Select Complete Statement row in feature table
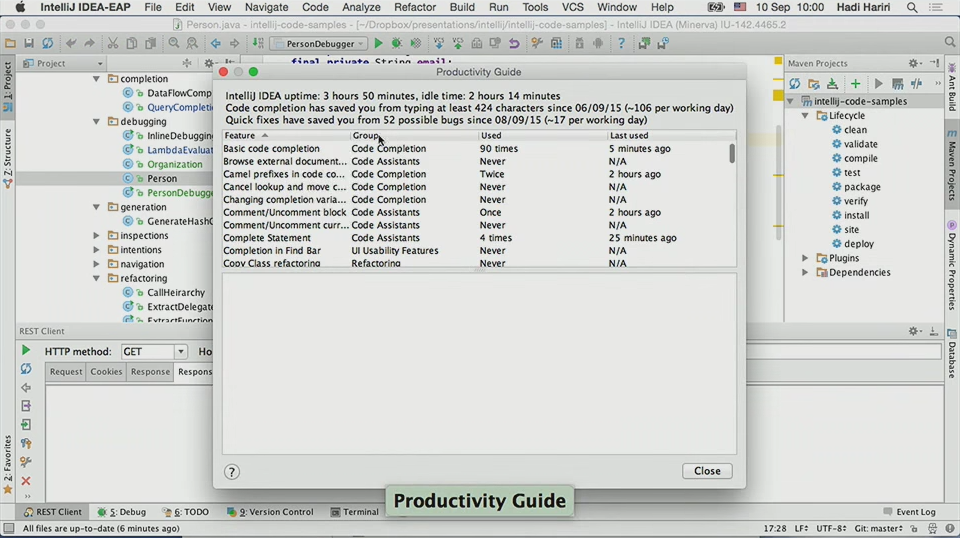 tap(479, 238)
